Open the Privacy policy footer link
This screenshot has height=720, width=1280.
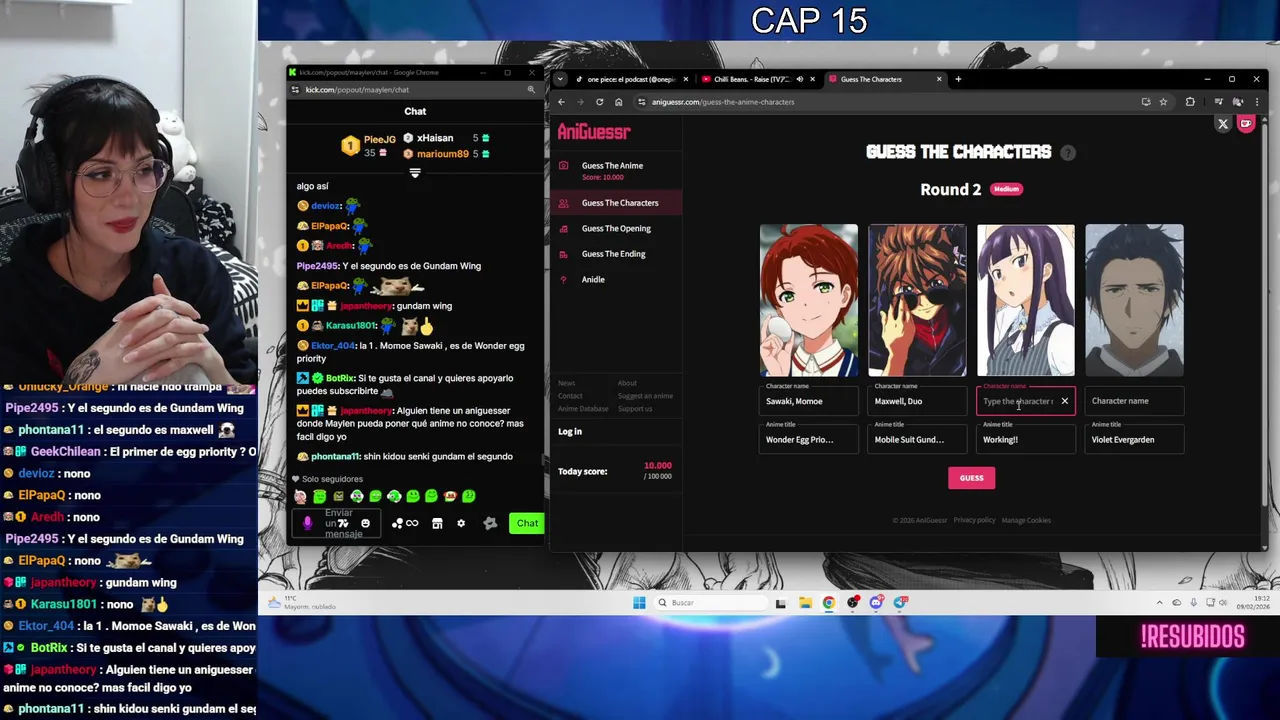pyautogui.click(x=974, y=520)
